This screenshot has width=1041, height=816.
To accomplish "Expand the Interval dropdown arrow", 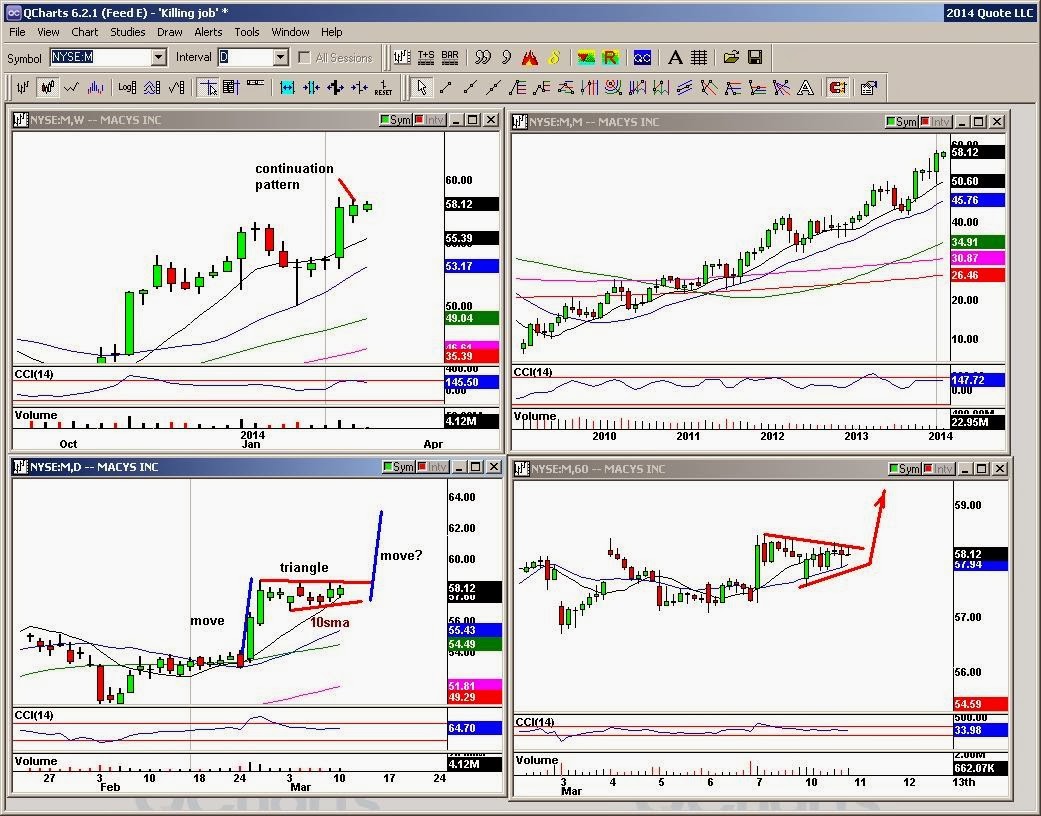I will (x=281, y=58).
